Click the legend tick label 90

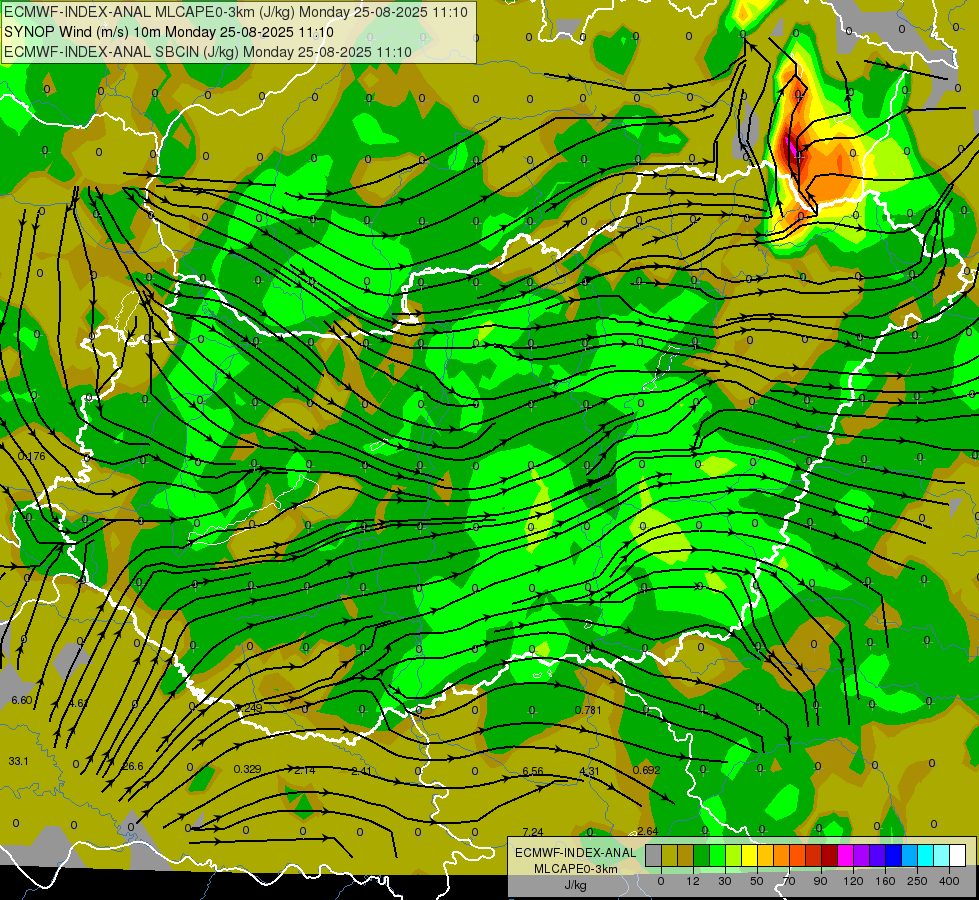820,881
